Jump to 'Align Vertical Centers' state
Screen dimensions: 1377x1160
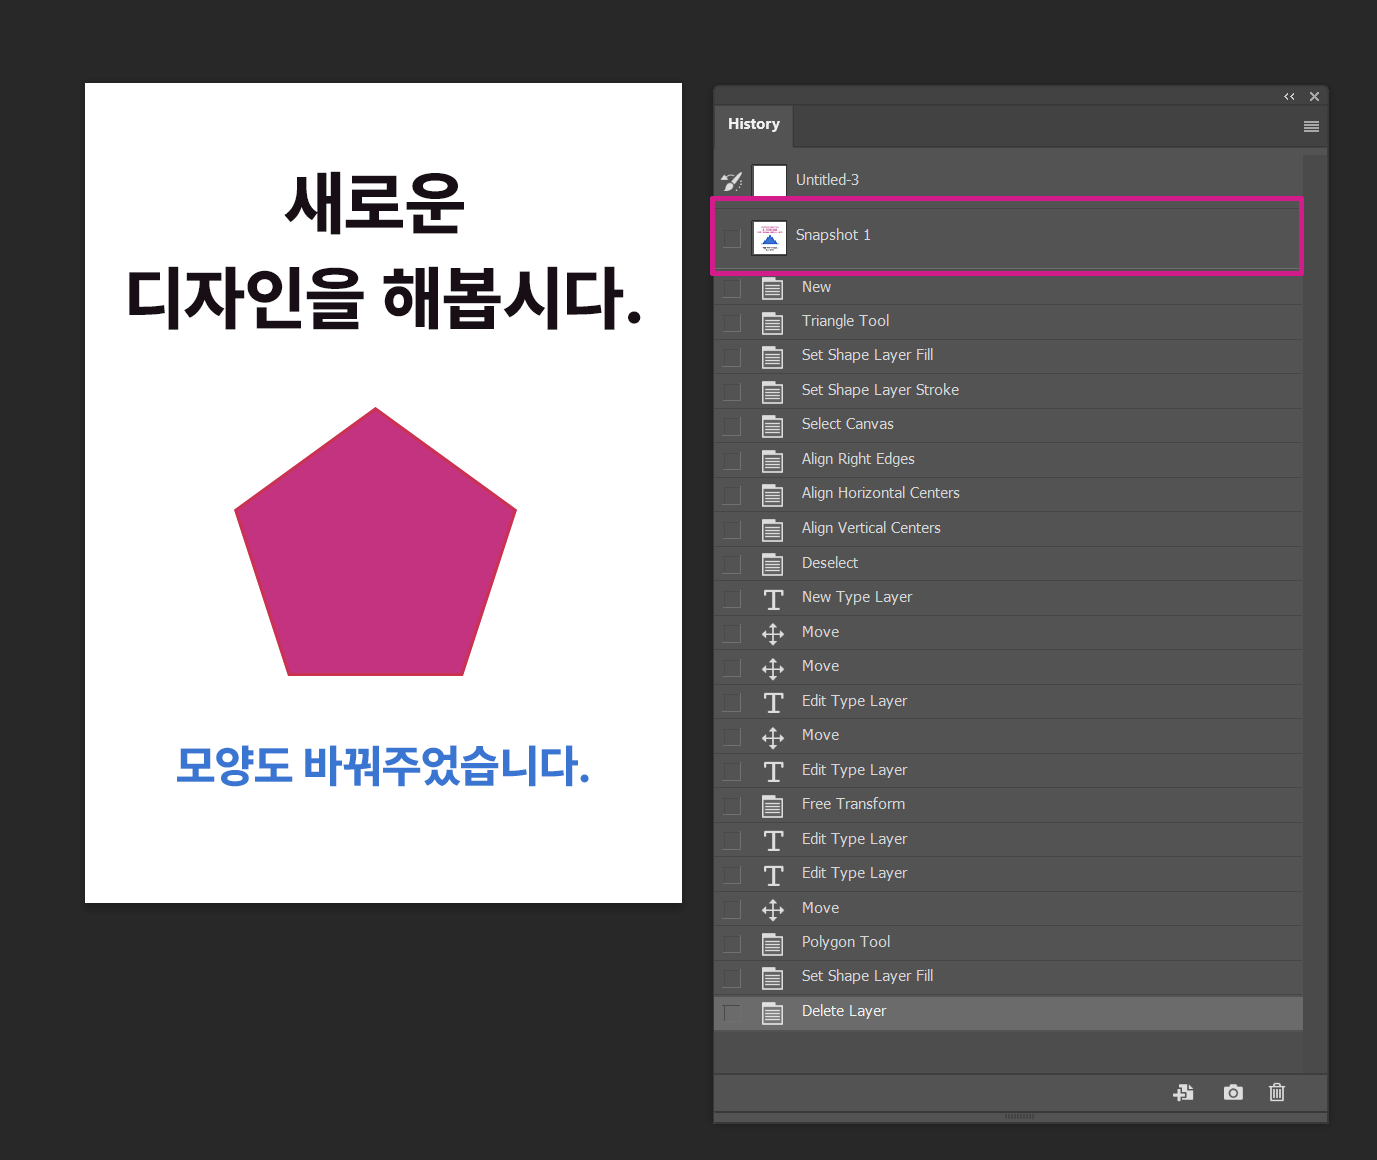[x=871, y=528]
